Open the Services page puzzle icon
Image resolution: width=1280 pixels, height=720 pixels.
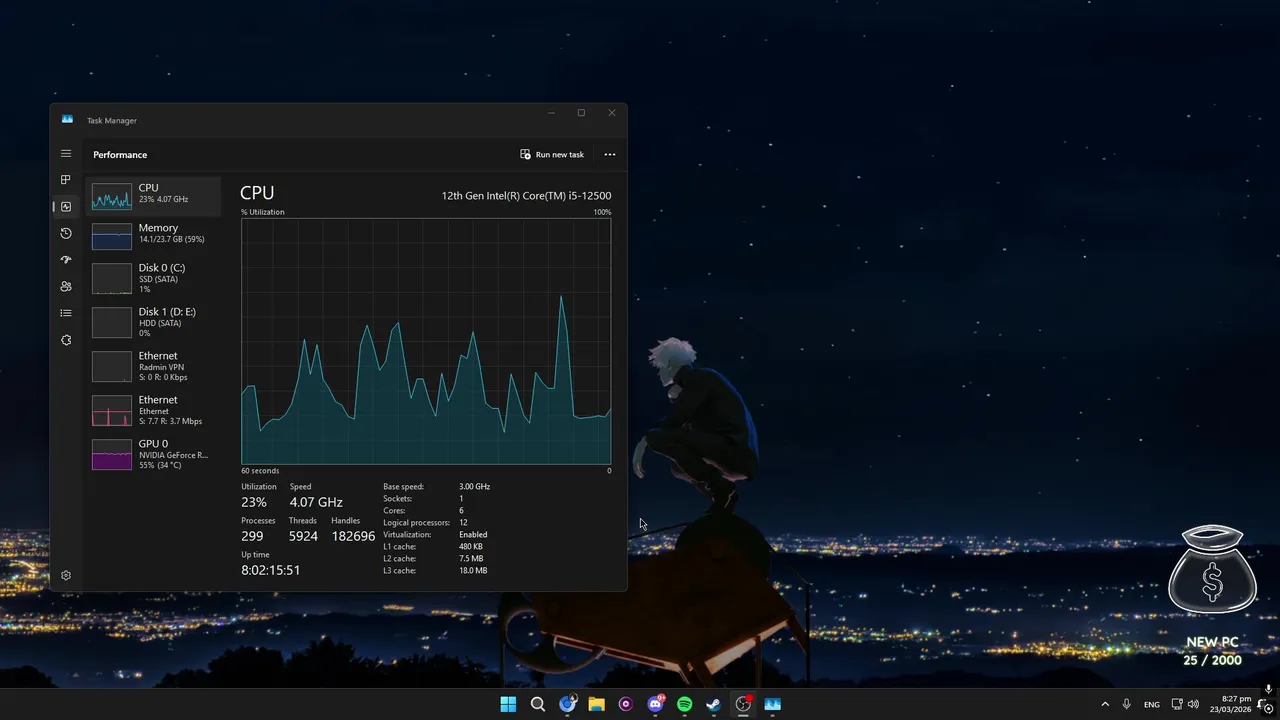[x=66, y=340]
